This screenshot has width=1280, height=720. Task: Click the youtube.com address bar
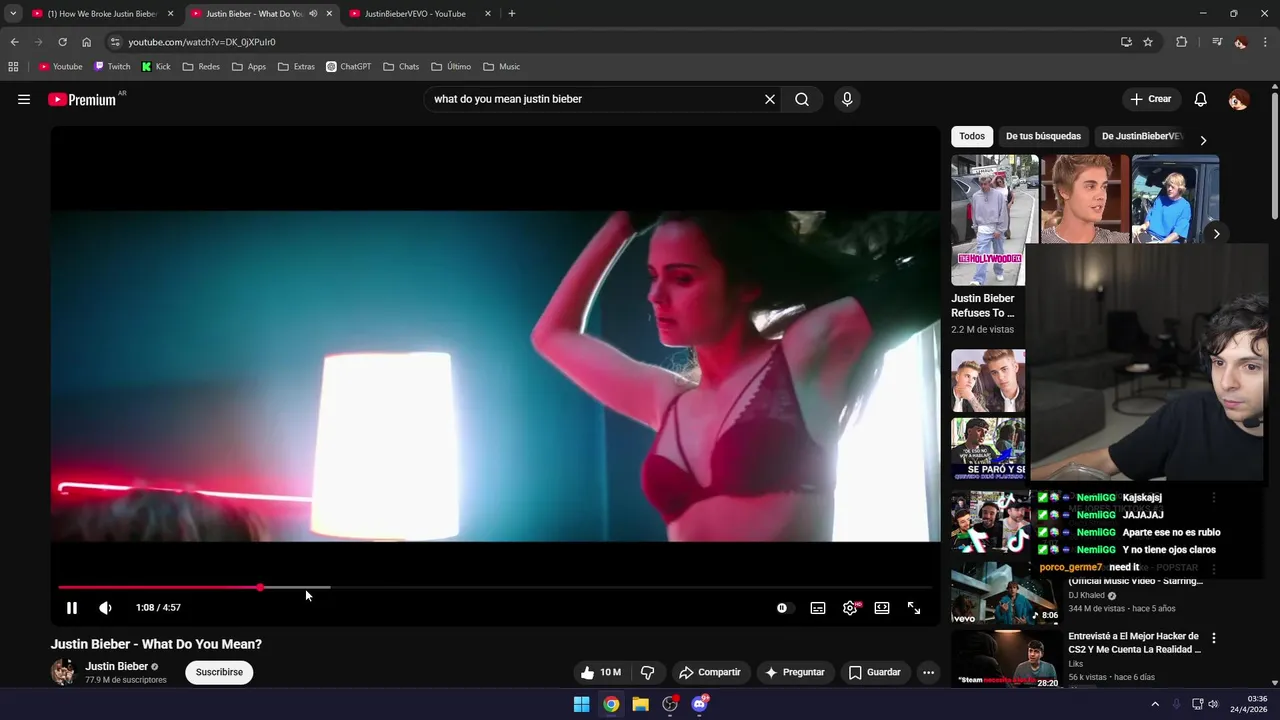612,42
